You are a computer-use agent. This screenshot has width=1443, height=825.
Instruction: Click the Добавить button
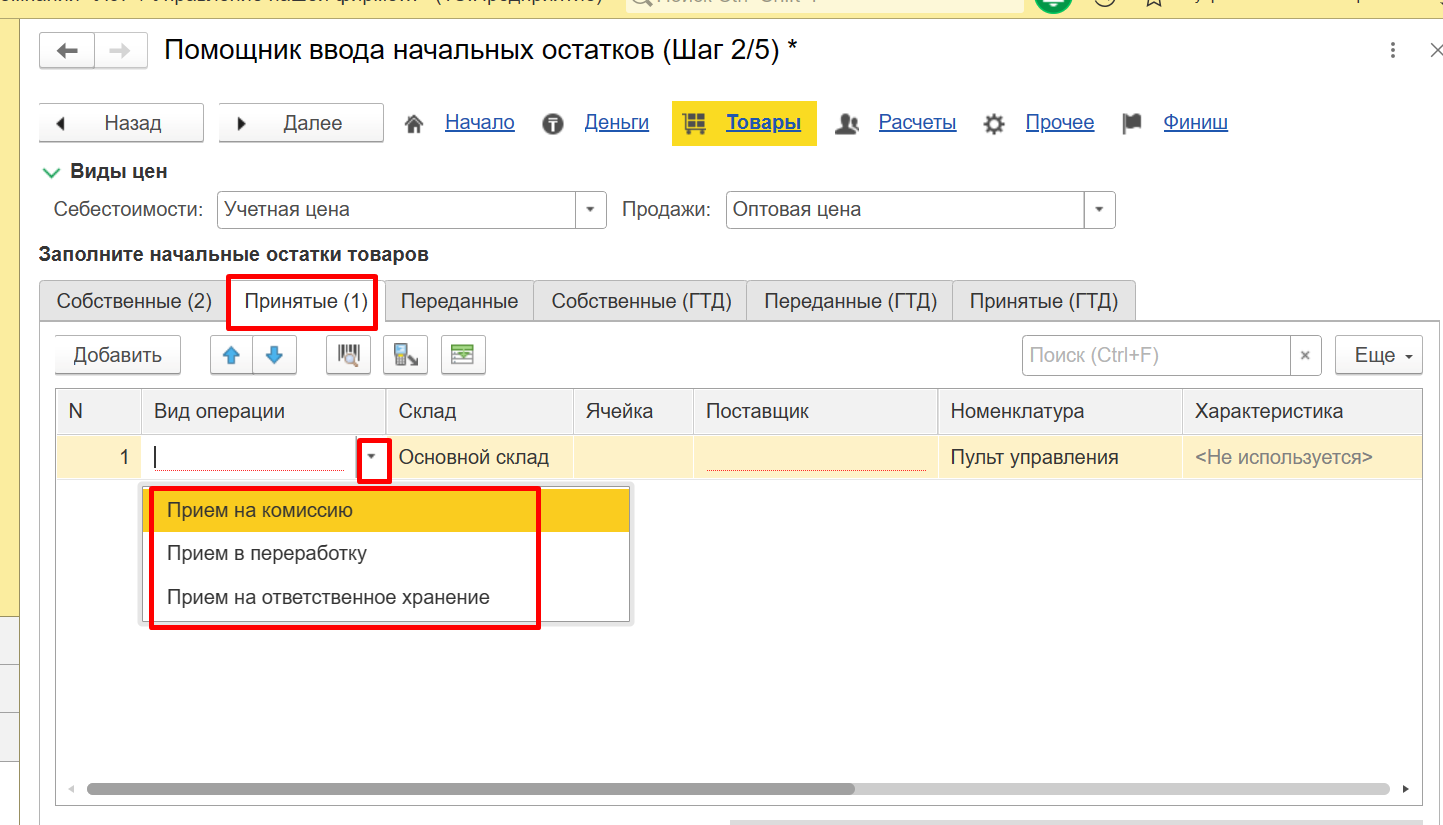[117, 355]
